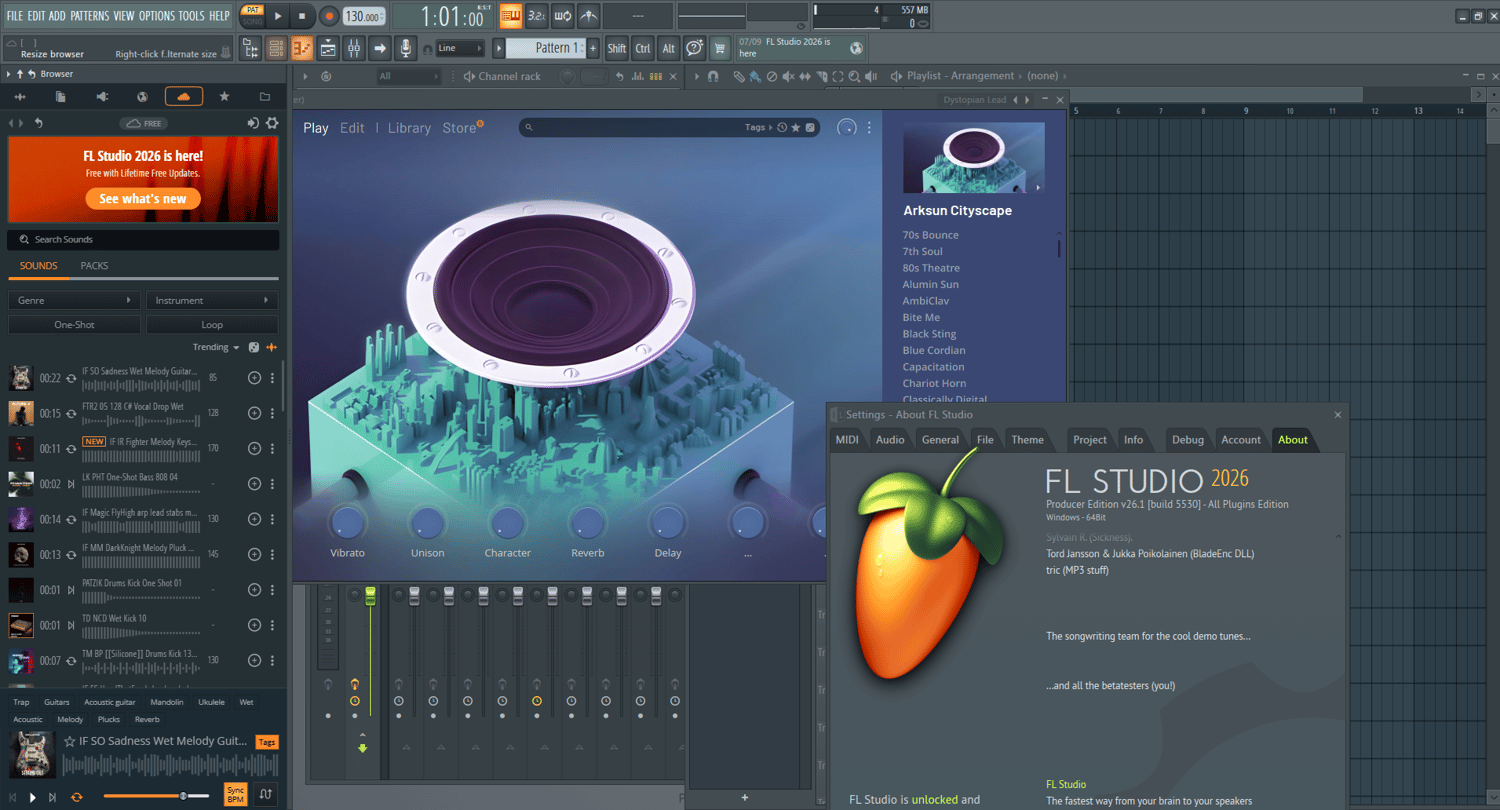Open the Audio tab in Settings

point(890,439)
